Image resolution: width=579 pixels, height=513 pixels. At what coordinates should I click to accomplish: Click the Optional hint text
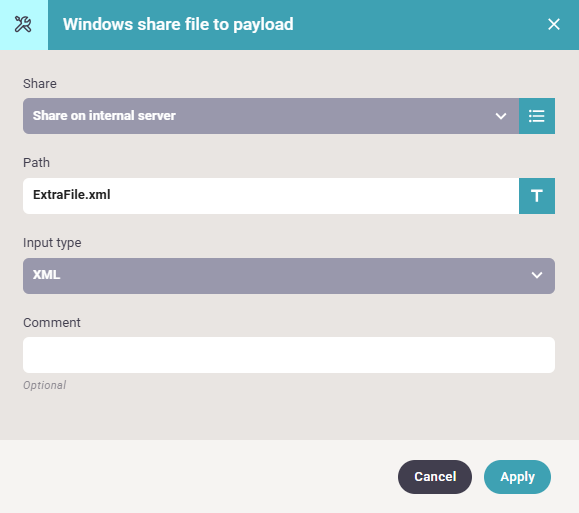point(44,385)
